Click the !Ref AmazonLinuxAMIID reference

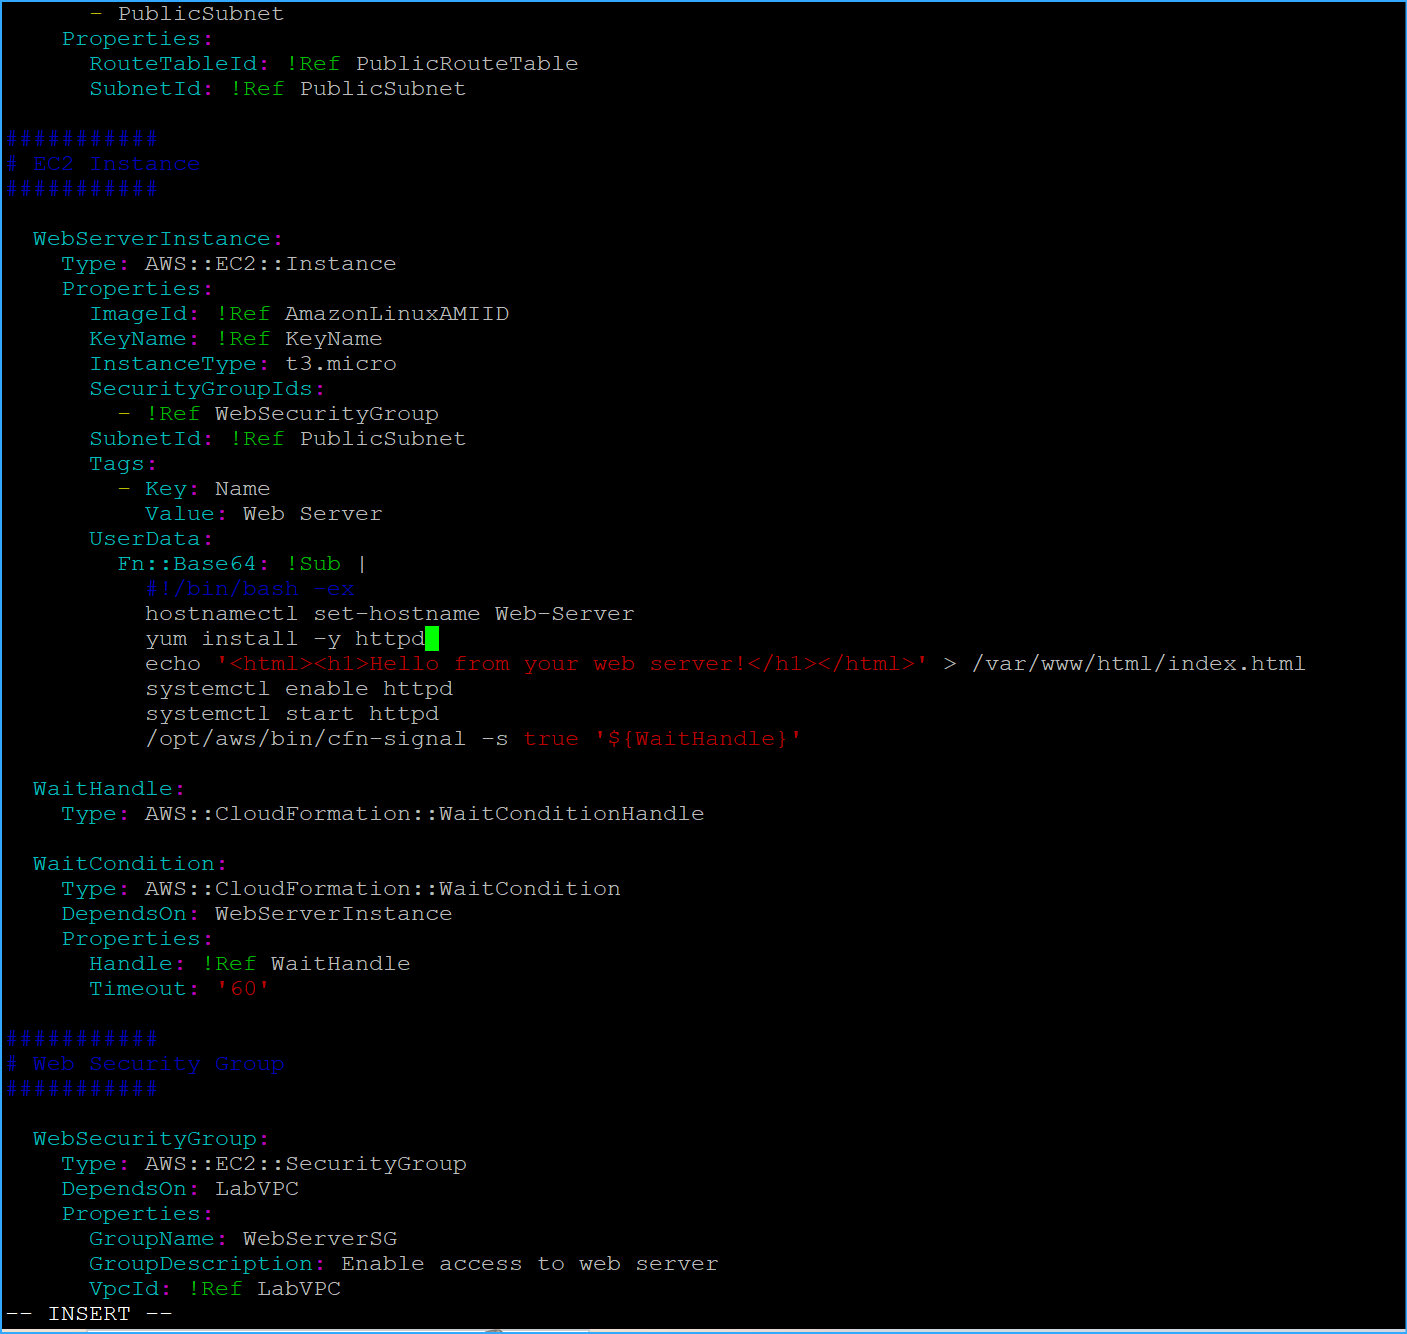point(395,313)
